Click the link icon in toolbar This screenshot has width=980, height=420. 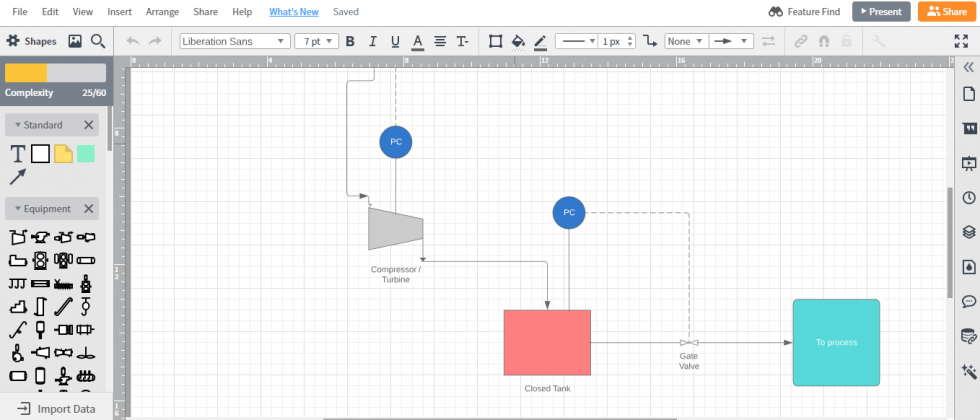point(801,41)
